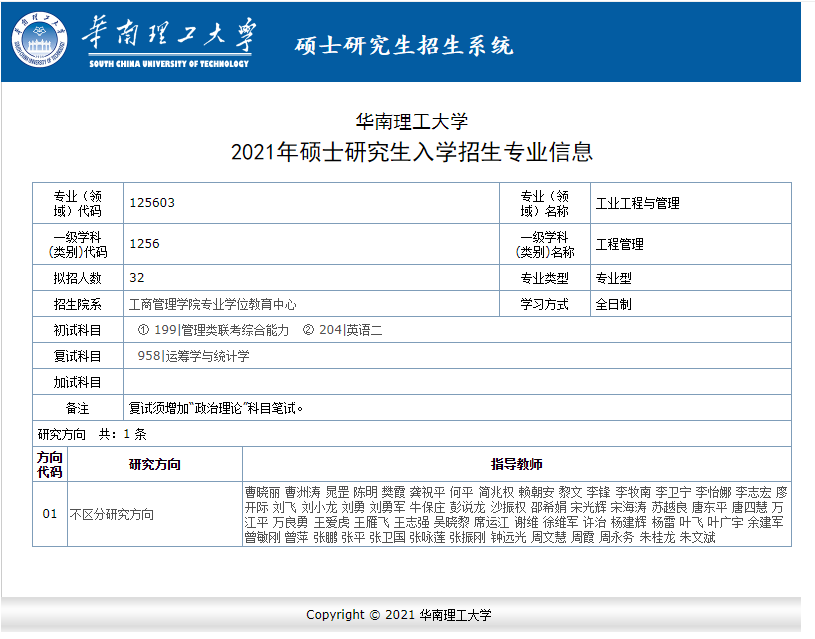This screenshot has width=815, height=639.
Task: Click the 硕士研究生招生系统 banner title
Action: [404, 45]
